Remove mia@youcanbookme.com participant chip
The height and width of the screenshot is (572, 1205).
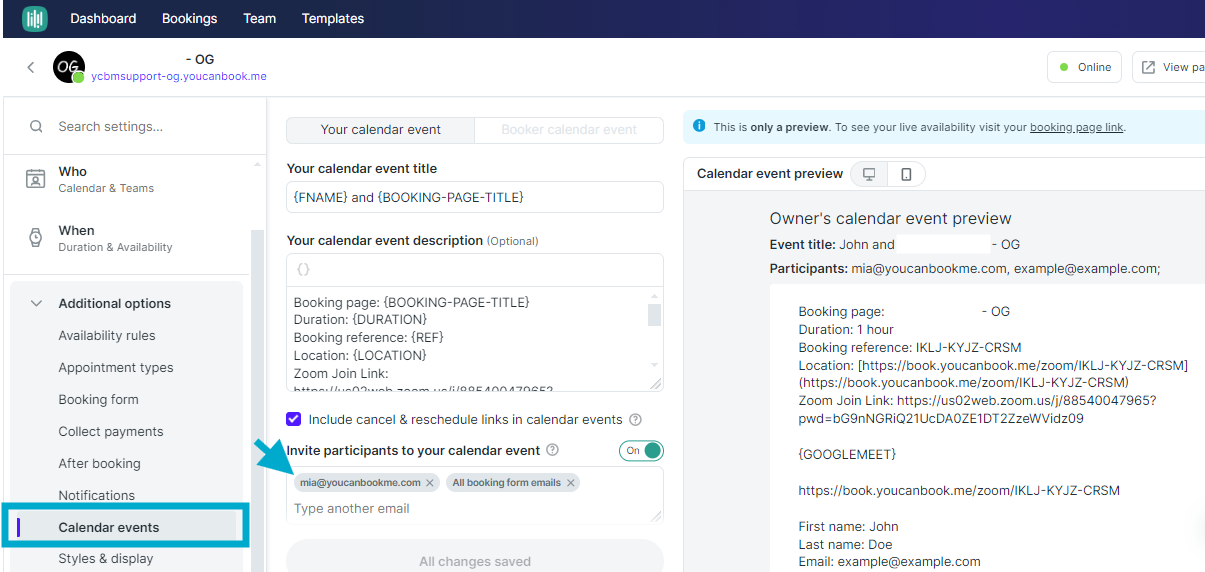[430, 483]
